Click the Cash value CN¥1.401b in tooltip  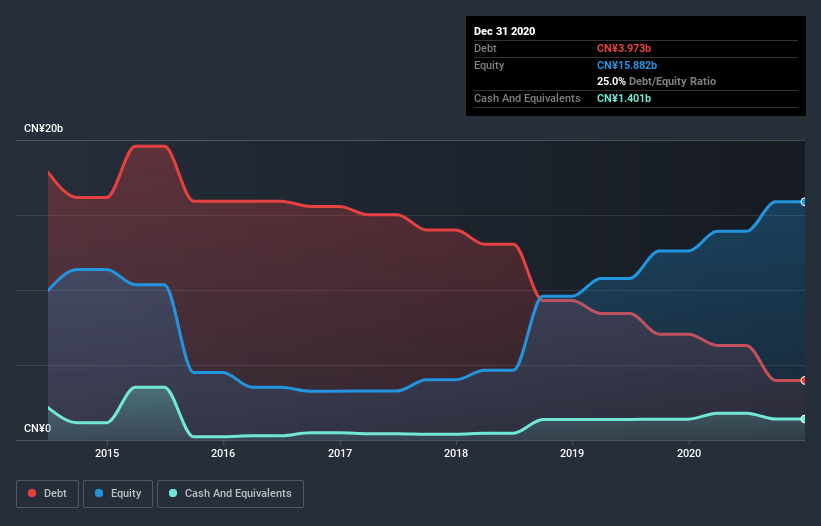coord(624,98)
